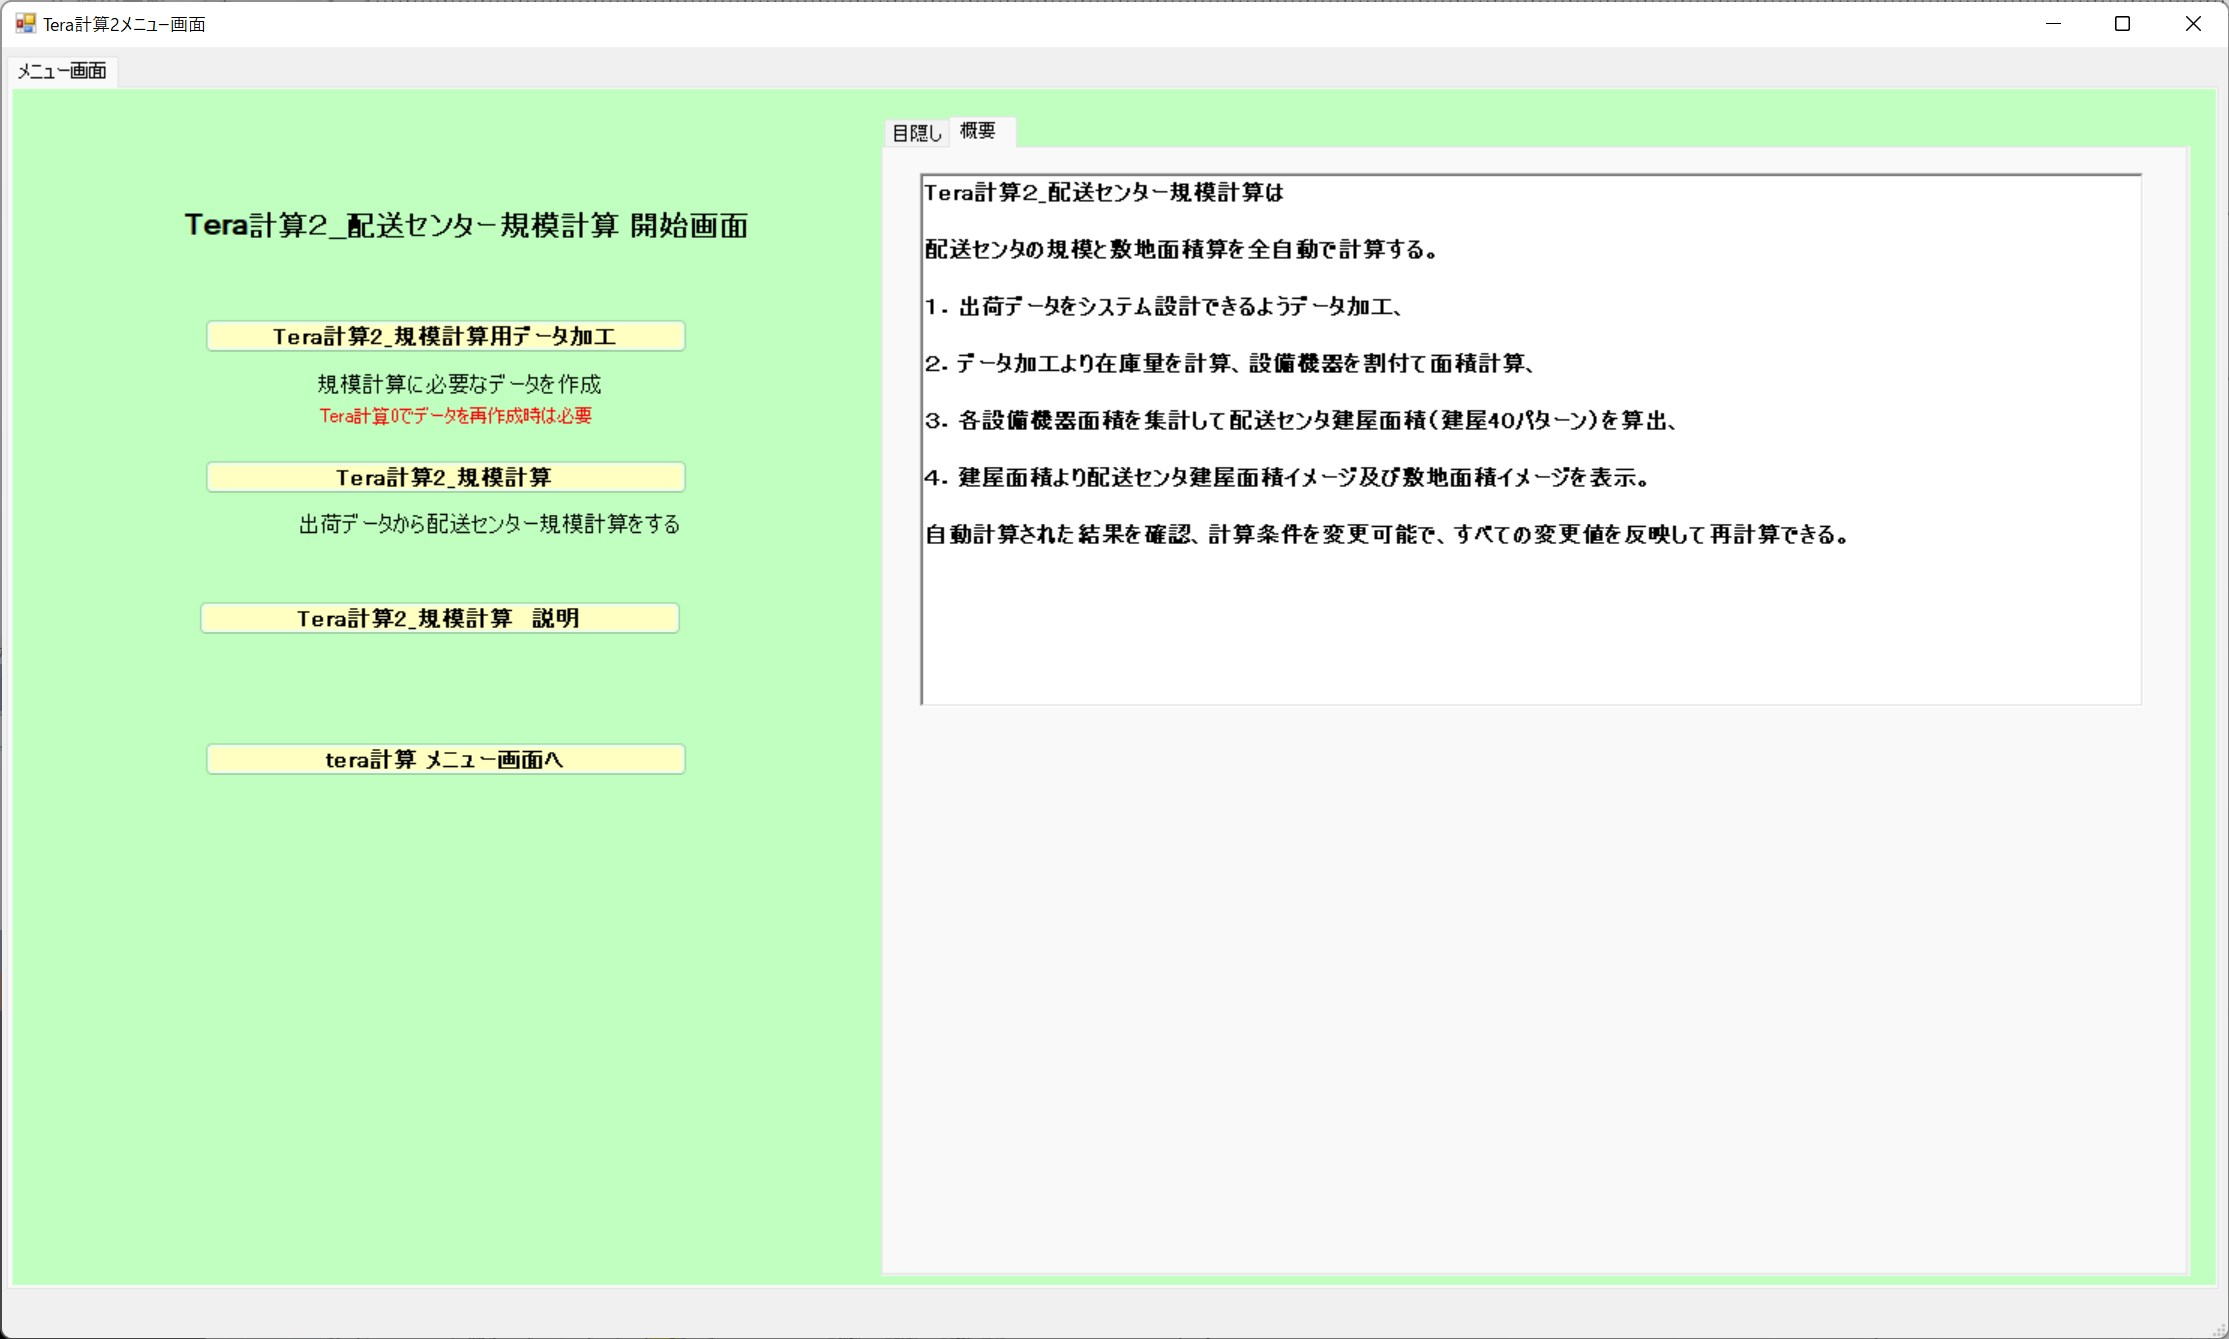
Task: Start the Tera計算2_規模計算 button
Action: coord(445,478)
